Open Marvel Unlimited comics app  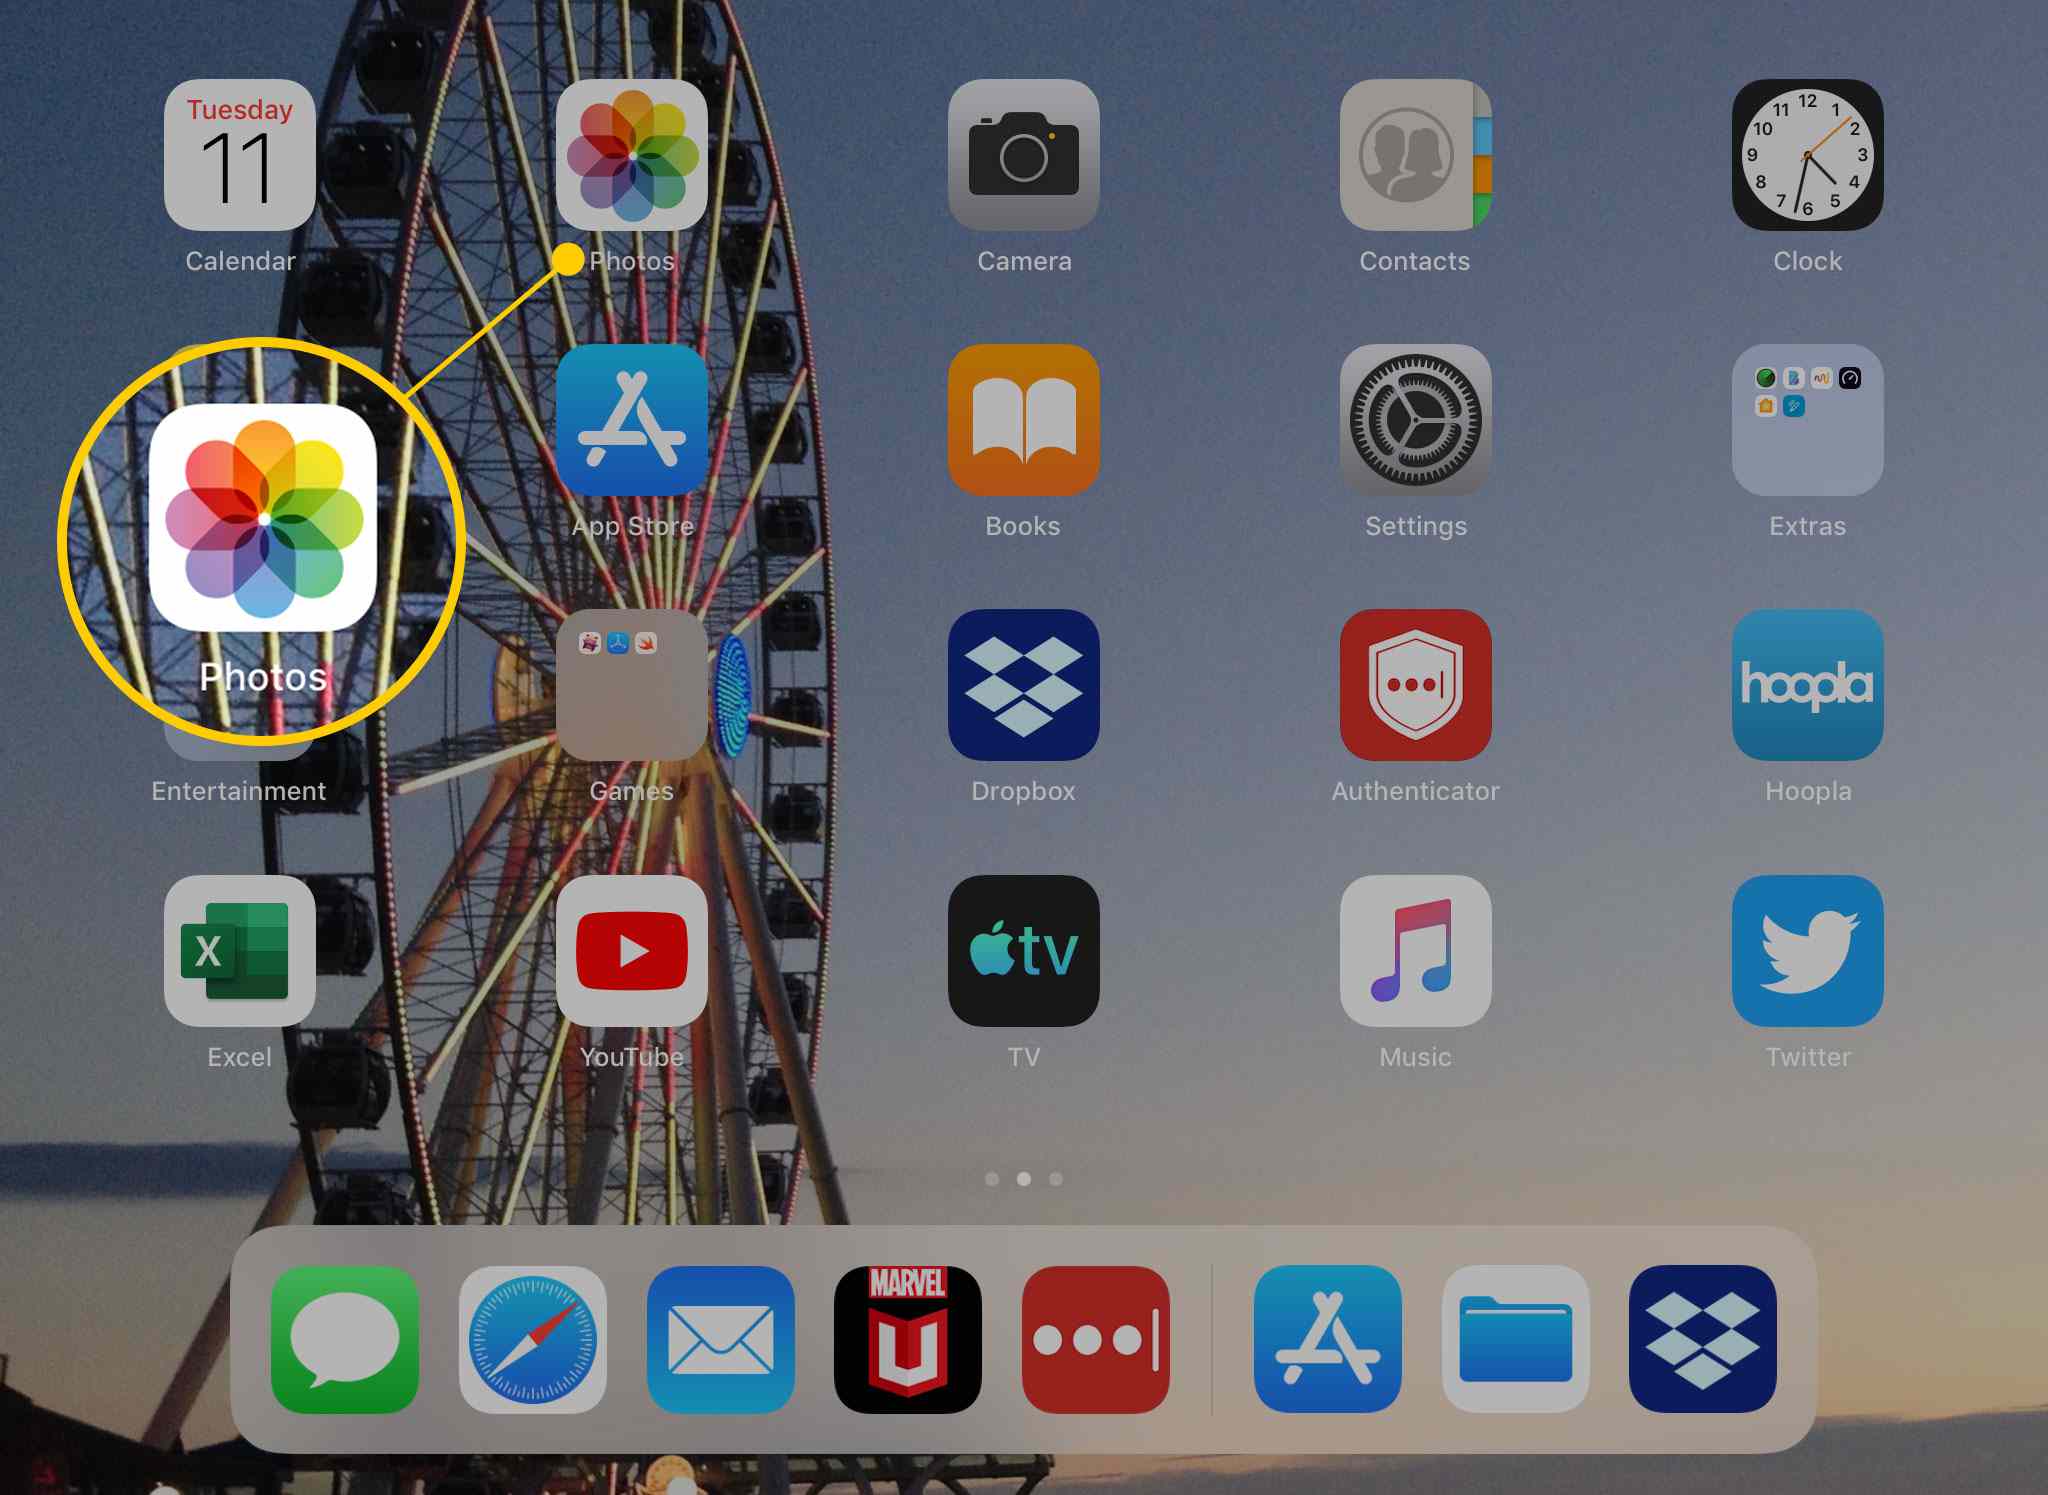point(903,1339)
